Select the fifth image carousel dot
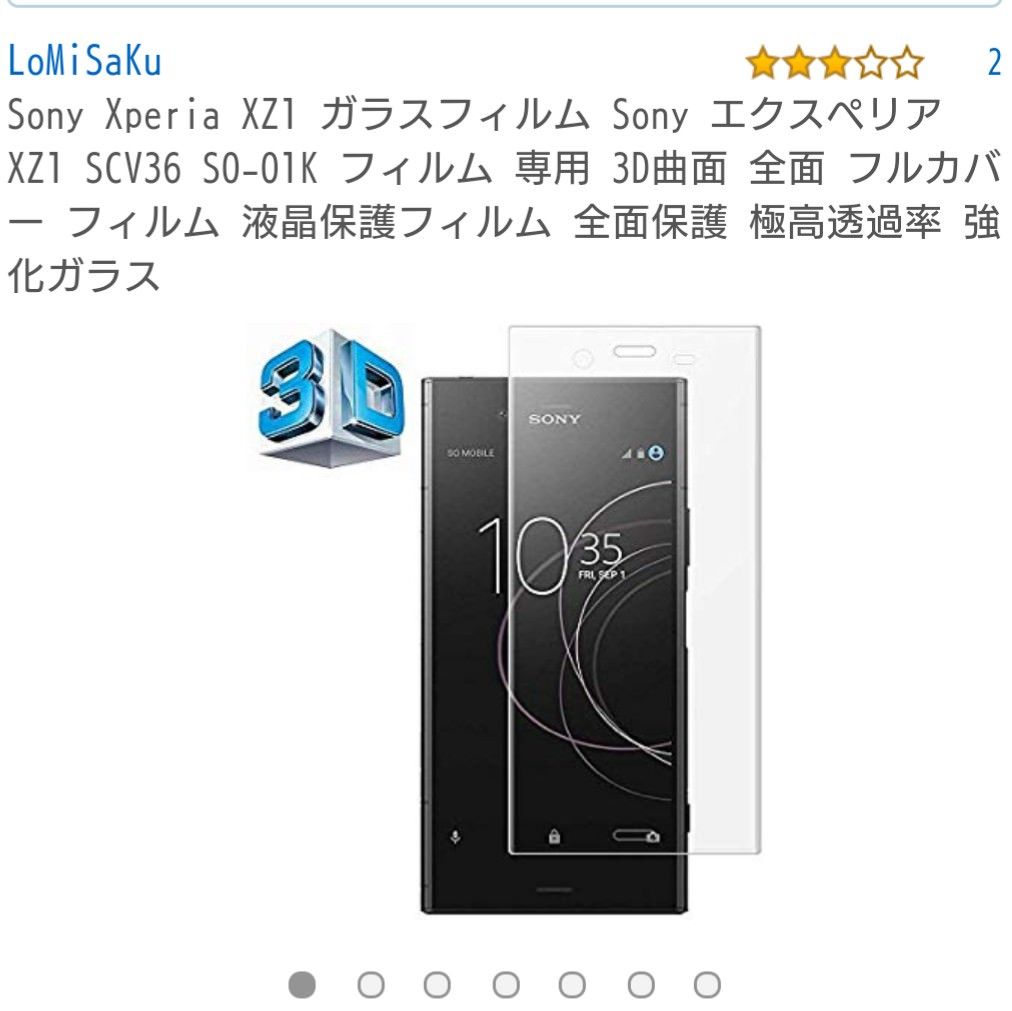The image size is (1012, 1011). pos(572,985)
